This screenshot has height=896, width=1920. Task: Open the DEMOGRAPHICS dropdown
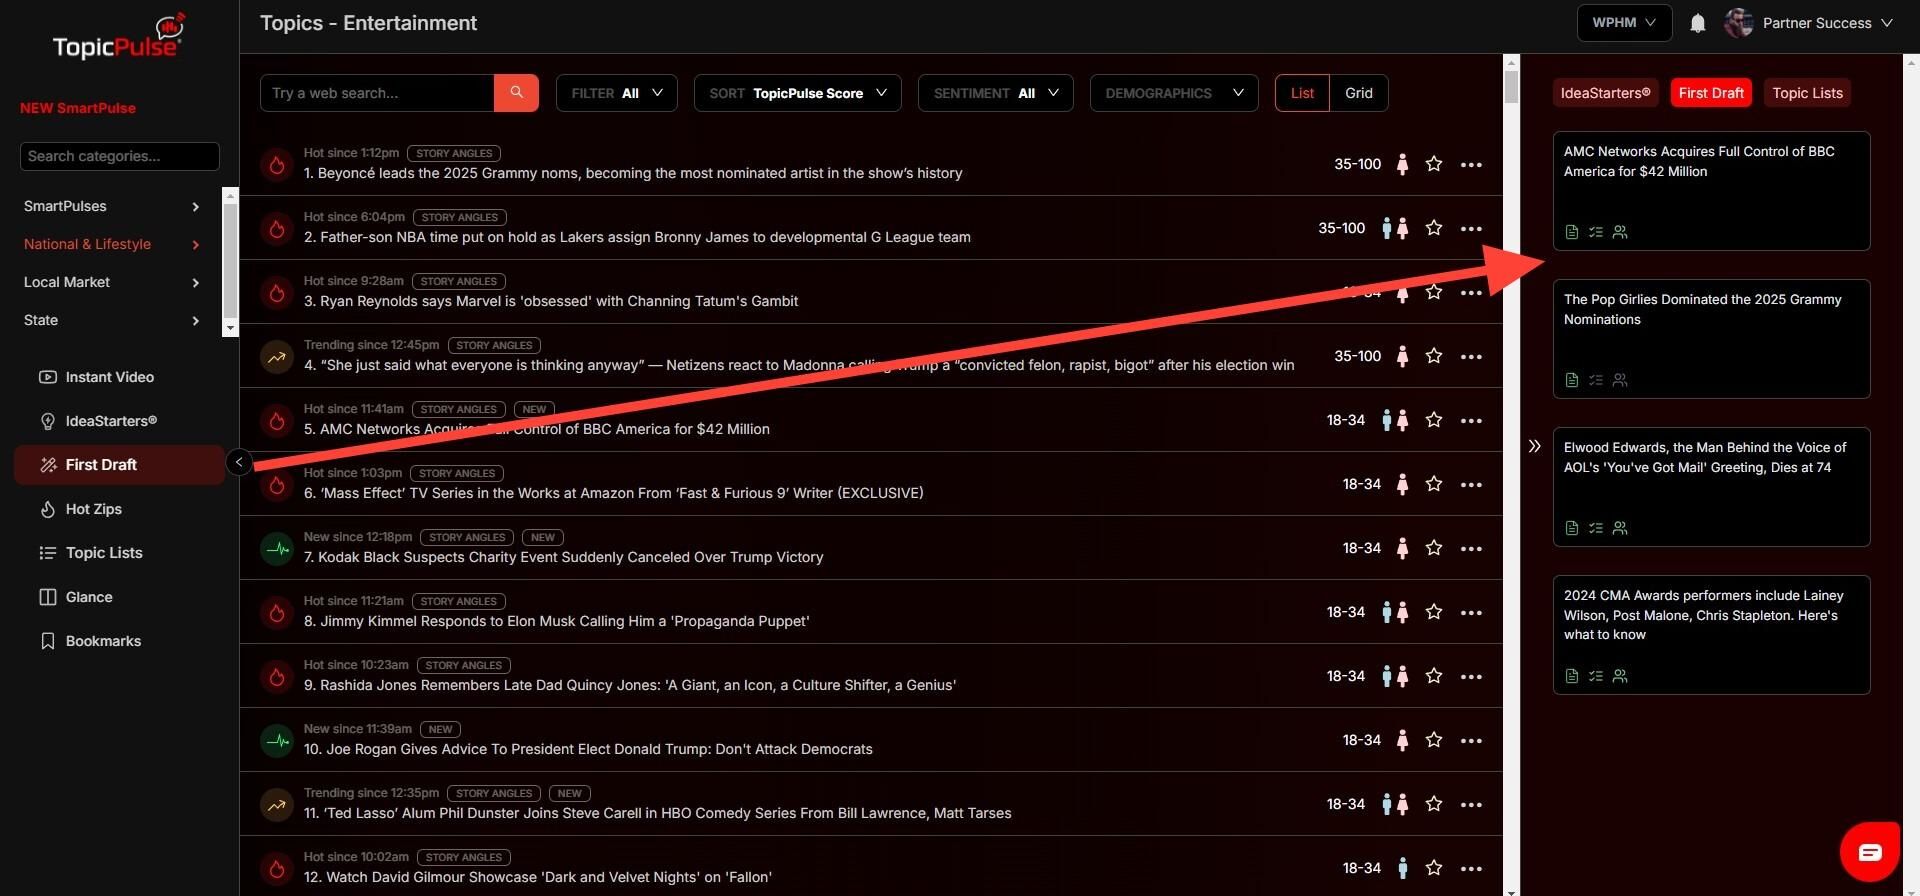click(x=1173, y=93)
